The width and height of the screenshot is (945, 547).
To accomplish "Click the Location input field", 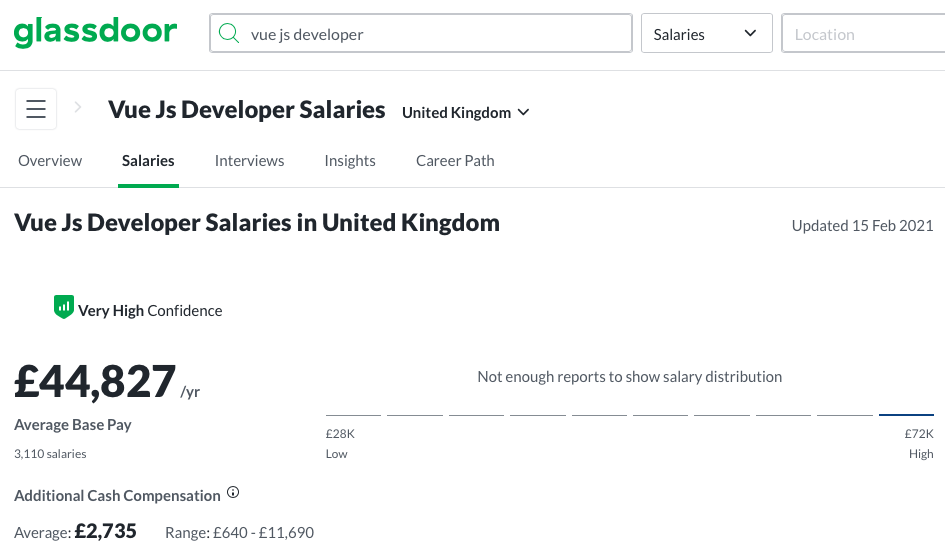I will [863, 33].
